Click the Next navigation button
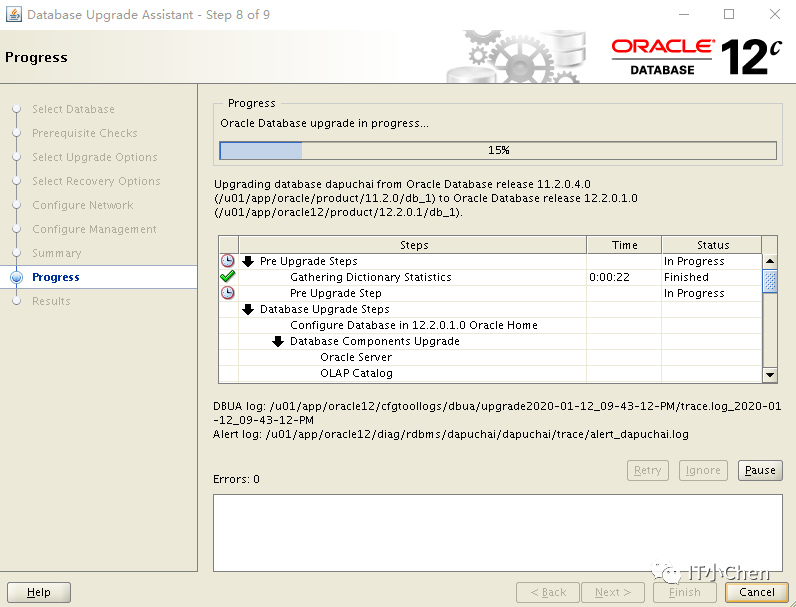 [x=613, y=592]
